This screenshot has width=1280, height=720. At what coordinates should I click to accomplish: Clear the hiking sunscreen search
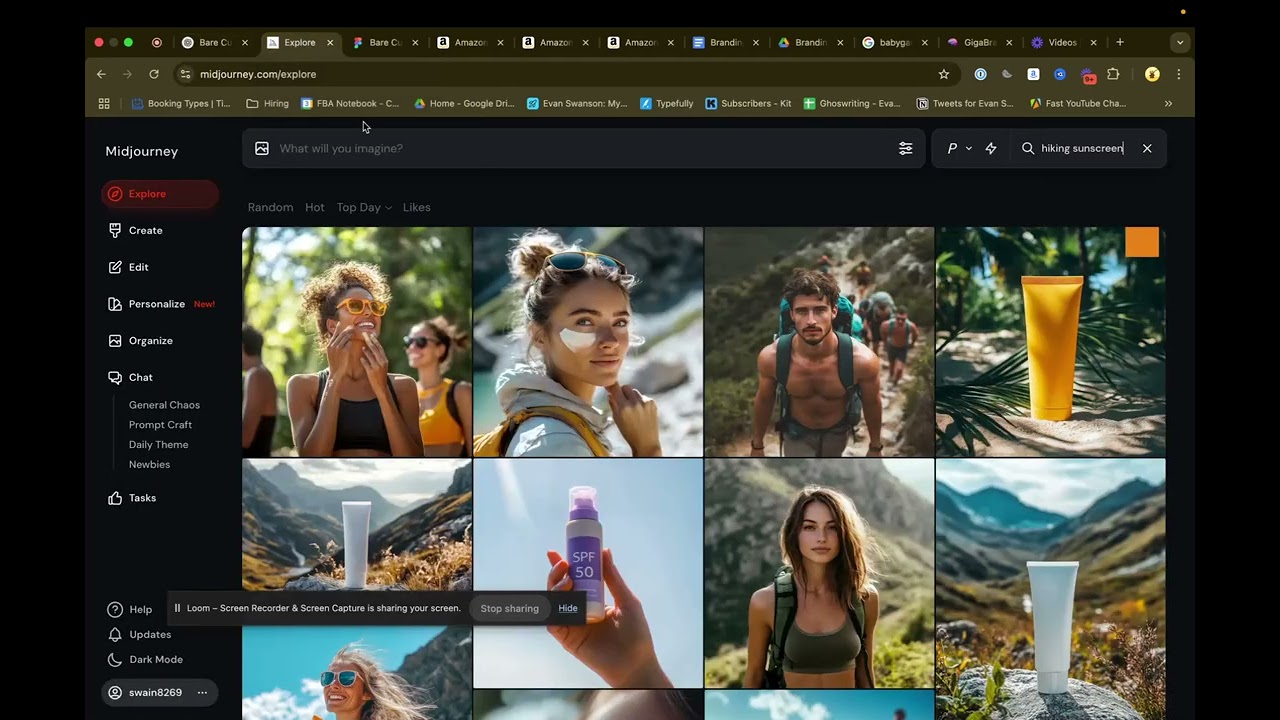(1147, 148)
